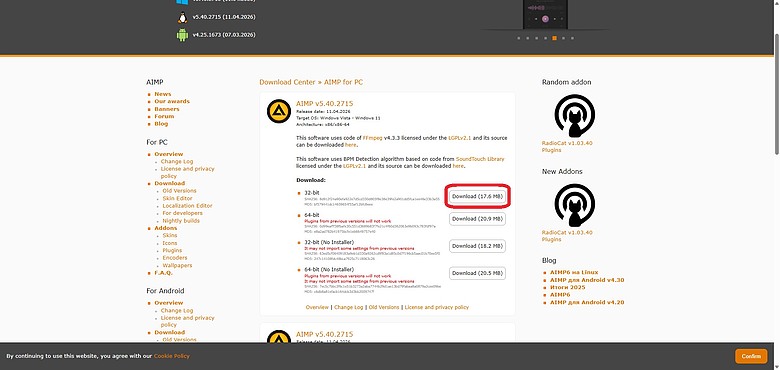Open Nightly builds page
The width and height of the screenshot is (780, 370).
click(181, 221)
